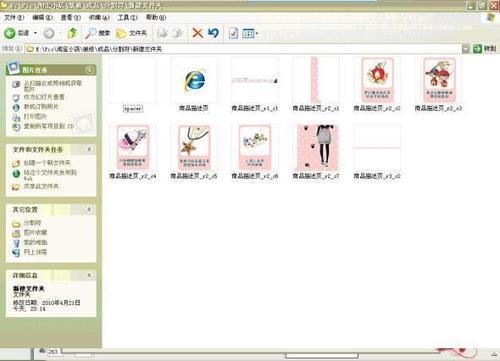The height and width of the screenshot is (361, 500).
Task: Click the address path input field
Action: point(243,49)
